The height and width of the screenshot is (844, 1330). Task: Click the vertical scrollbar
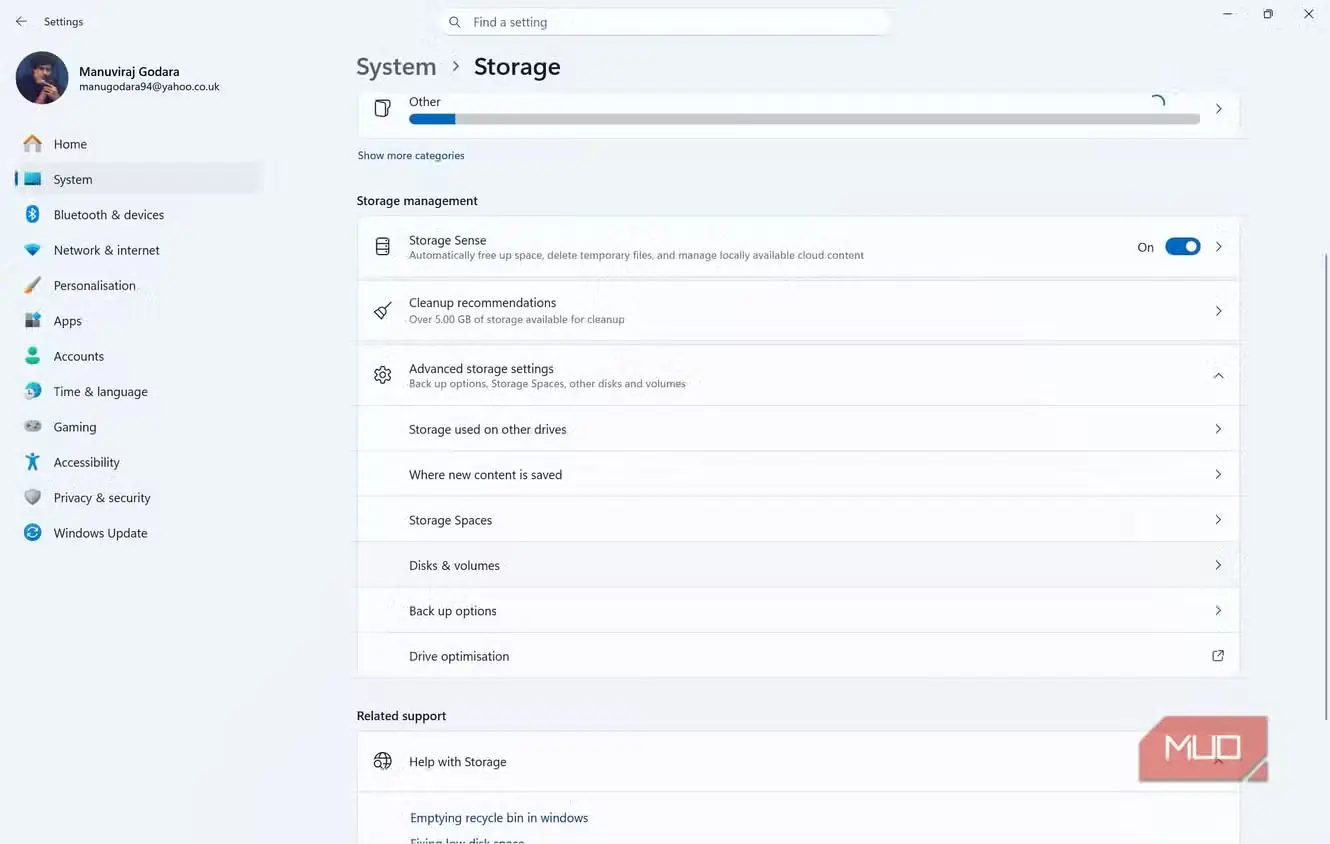coord(1326,485)
